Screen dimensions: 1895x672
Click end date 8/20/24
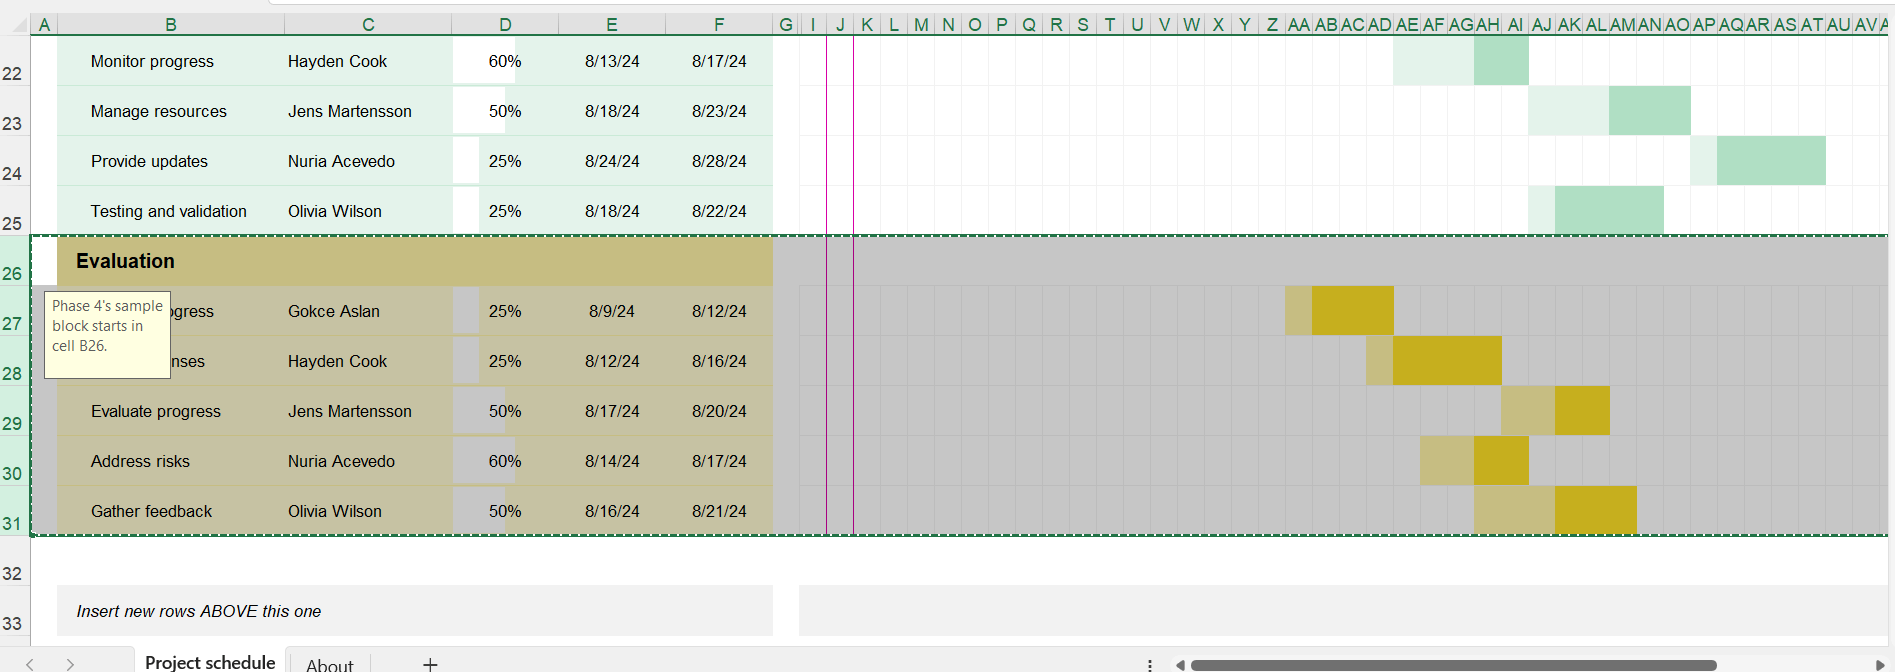pyautogui.click(x=719, y=411)
